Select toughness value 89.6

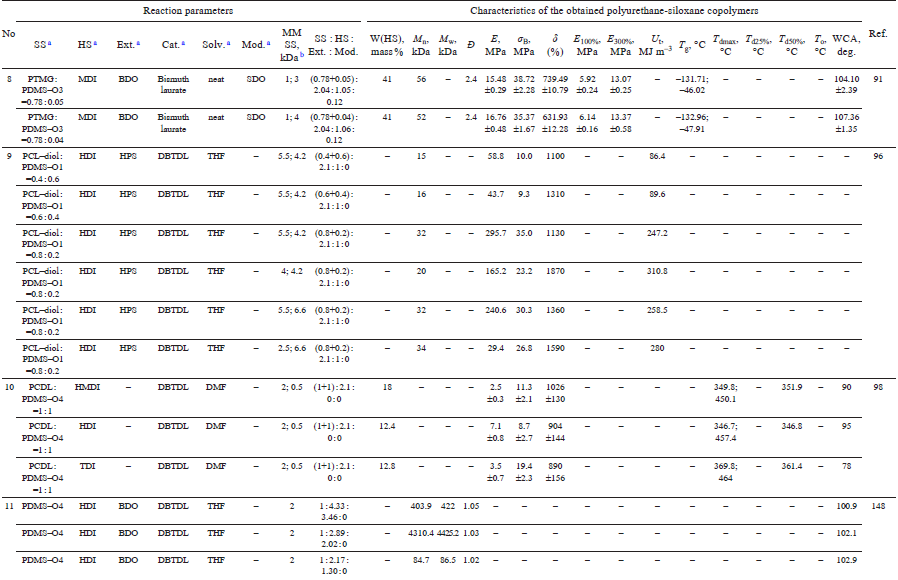point(657,194)
